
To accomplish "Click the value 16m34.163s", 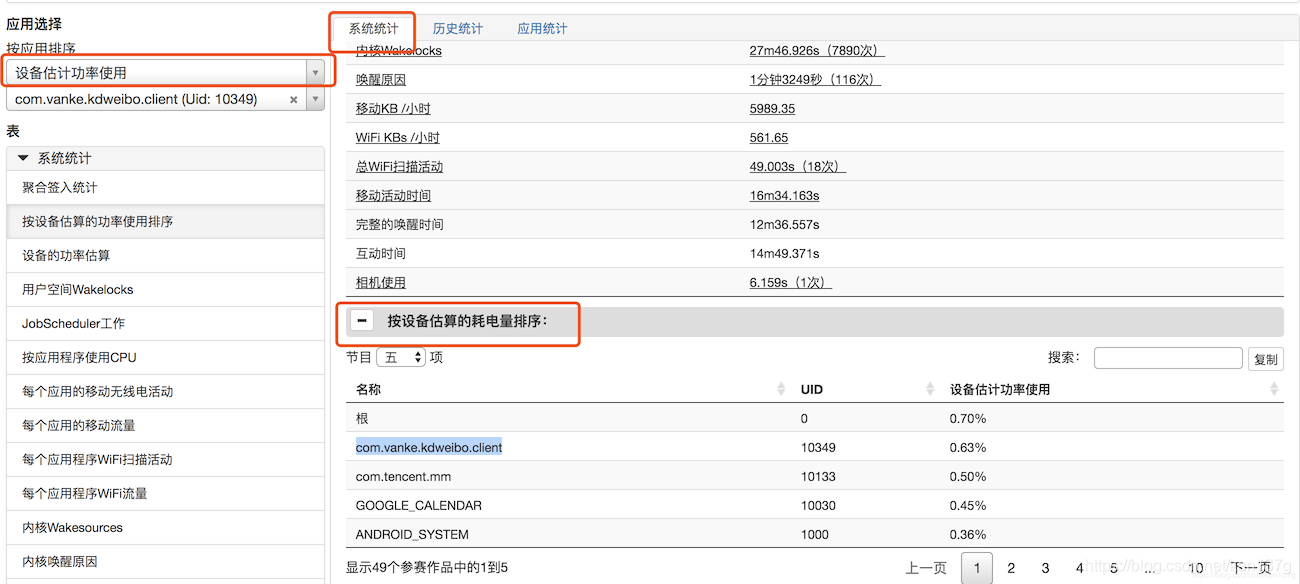I will (785, 196).
